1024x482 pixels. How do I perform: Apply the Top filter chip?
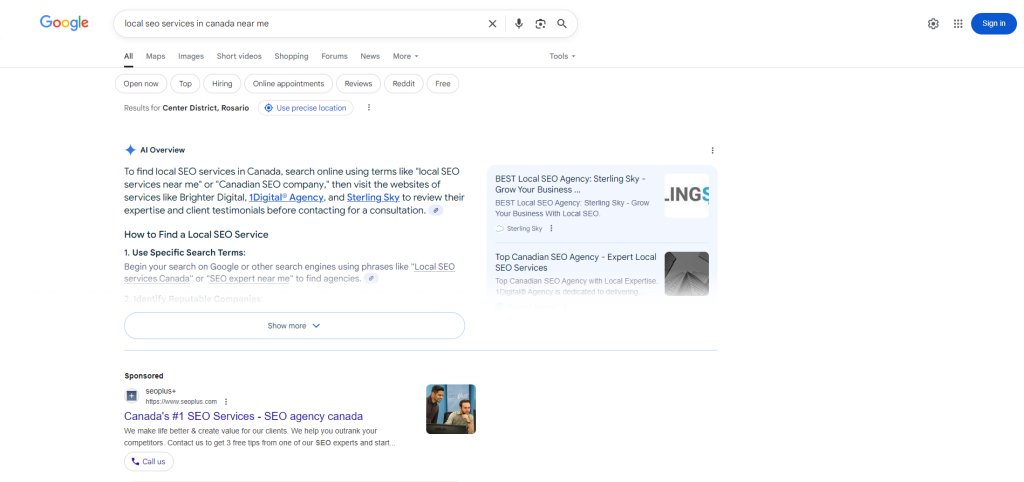coord(185,84)
